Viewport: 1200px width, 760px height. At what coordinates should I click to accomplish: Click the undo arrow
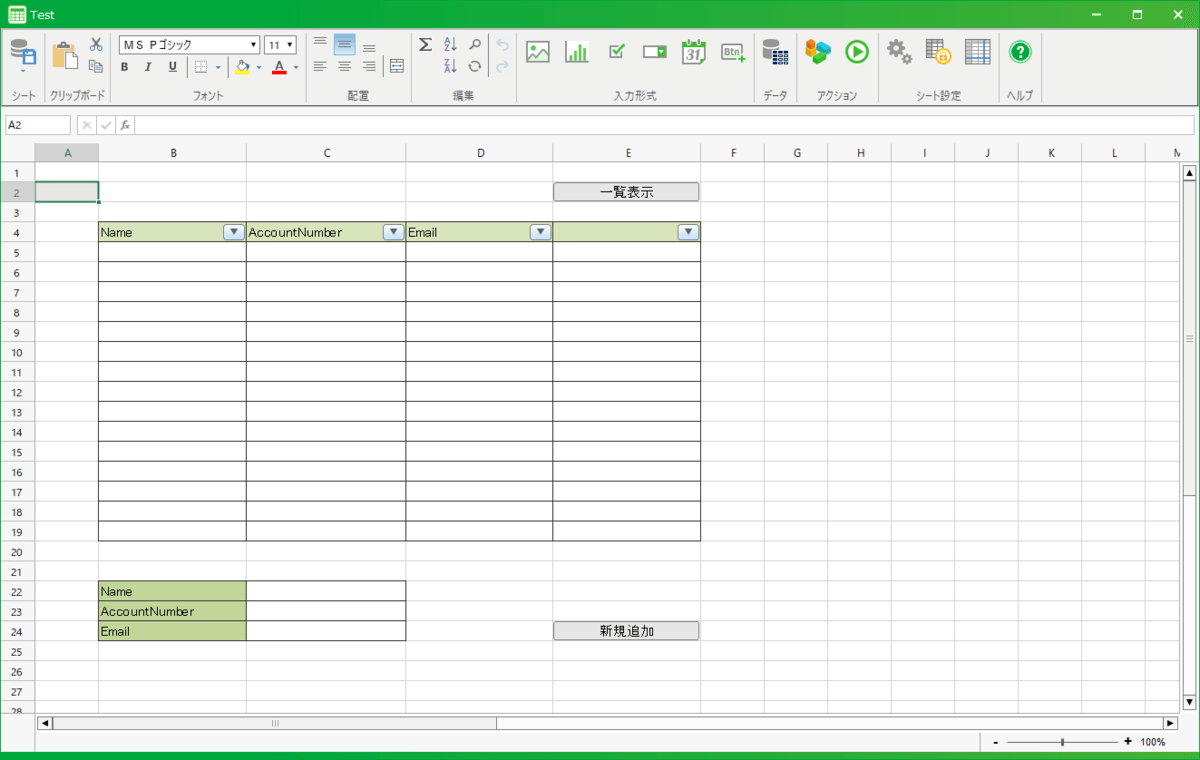click(502, 44)
